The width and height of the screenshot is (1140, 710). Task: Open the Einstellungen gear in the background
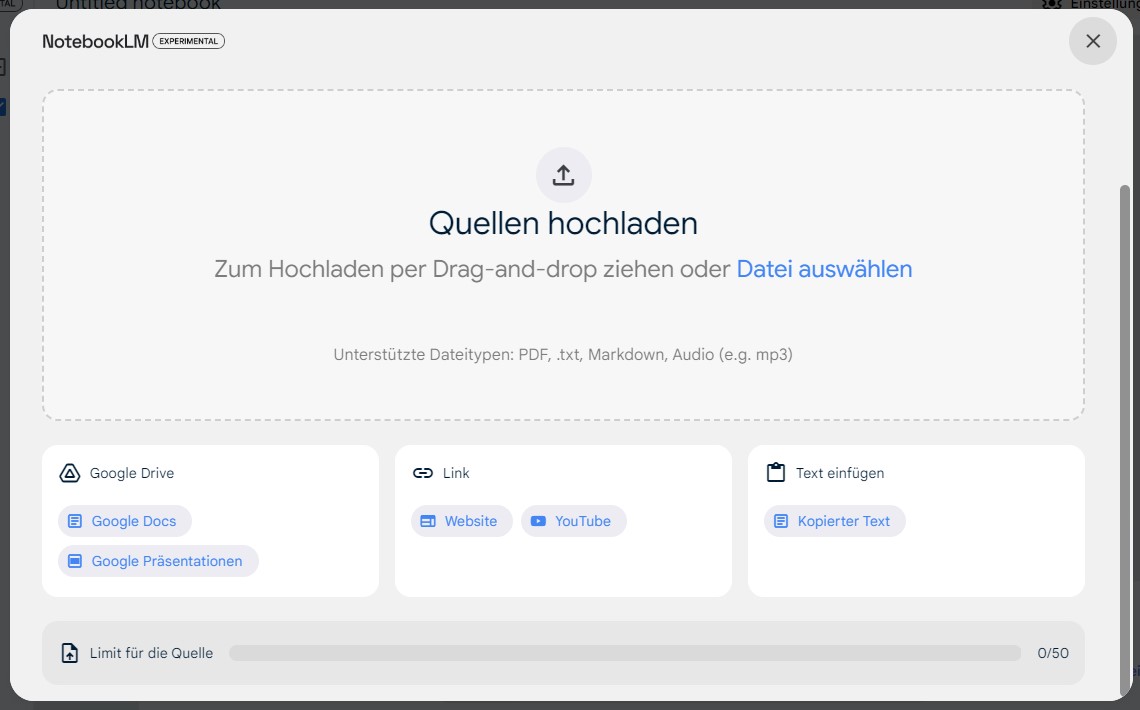pyautogui.click(x=1051, y=5)
